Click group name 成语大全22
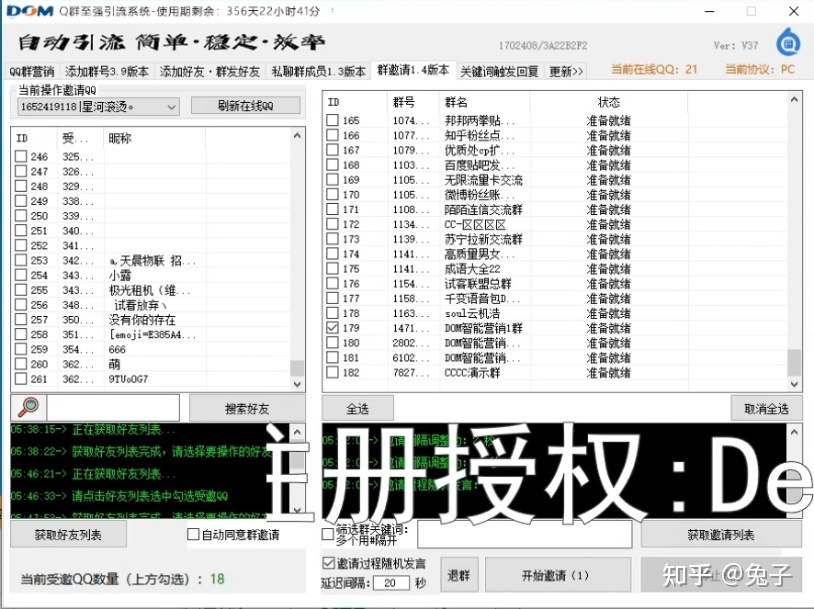The image size is (814, 609). 472,269
